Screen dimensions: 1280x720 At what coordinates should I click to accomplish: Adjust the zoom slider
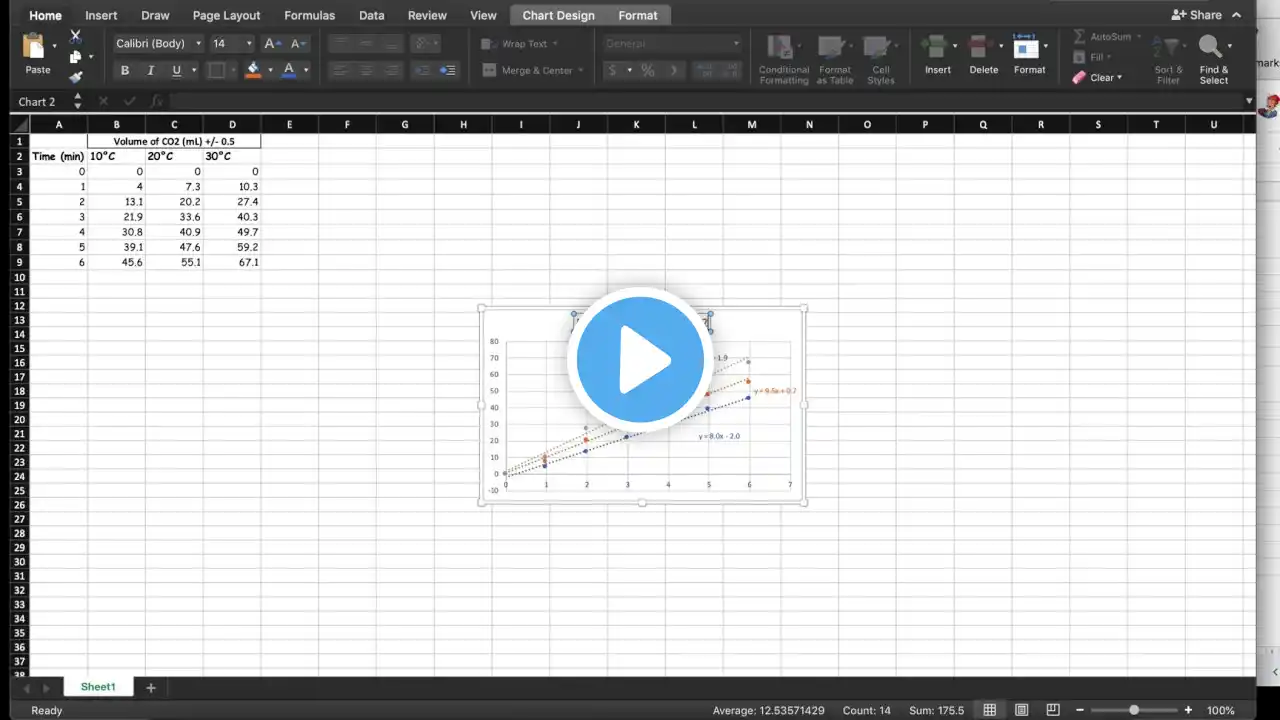pos(1133,710)
